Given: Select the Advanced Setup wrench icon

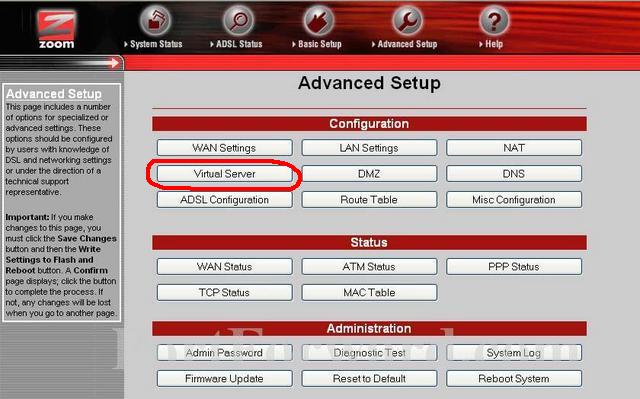Looking at the screenshot, I should tap(407, 20).
